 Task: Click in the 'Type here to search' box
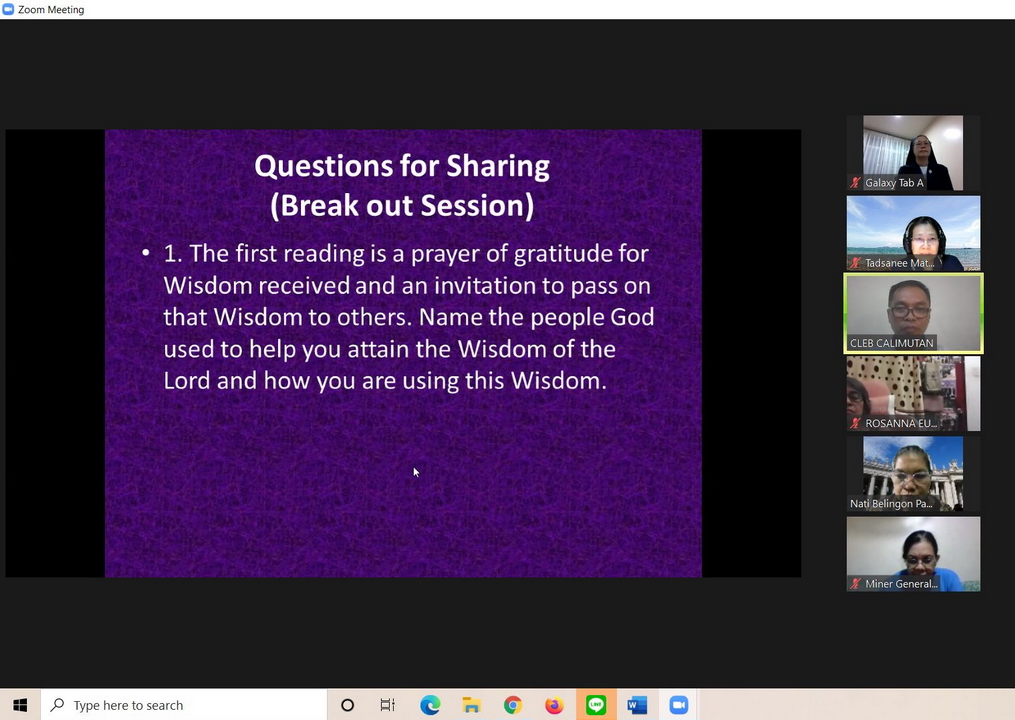(x=185, y=705)
